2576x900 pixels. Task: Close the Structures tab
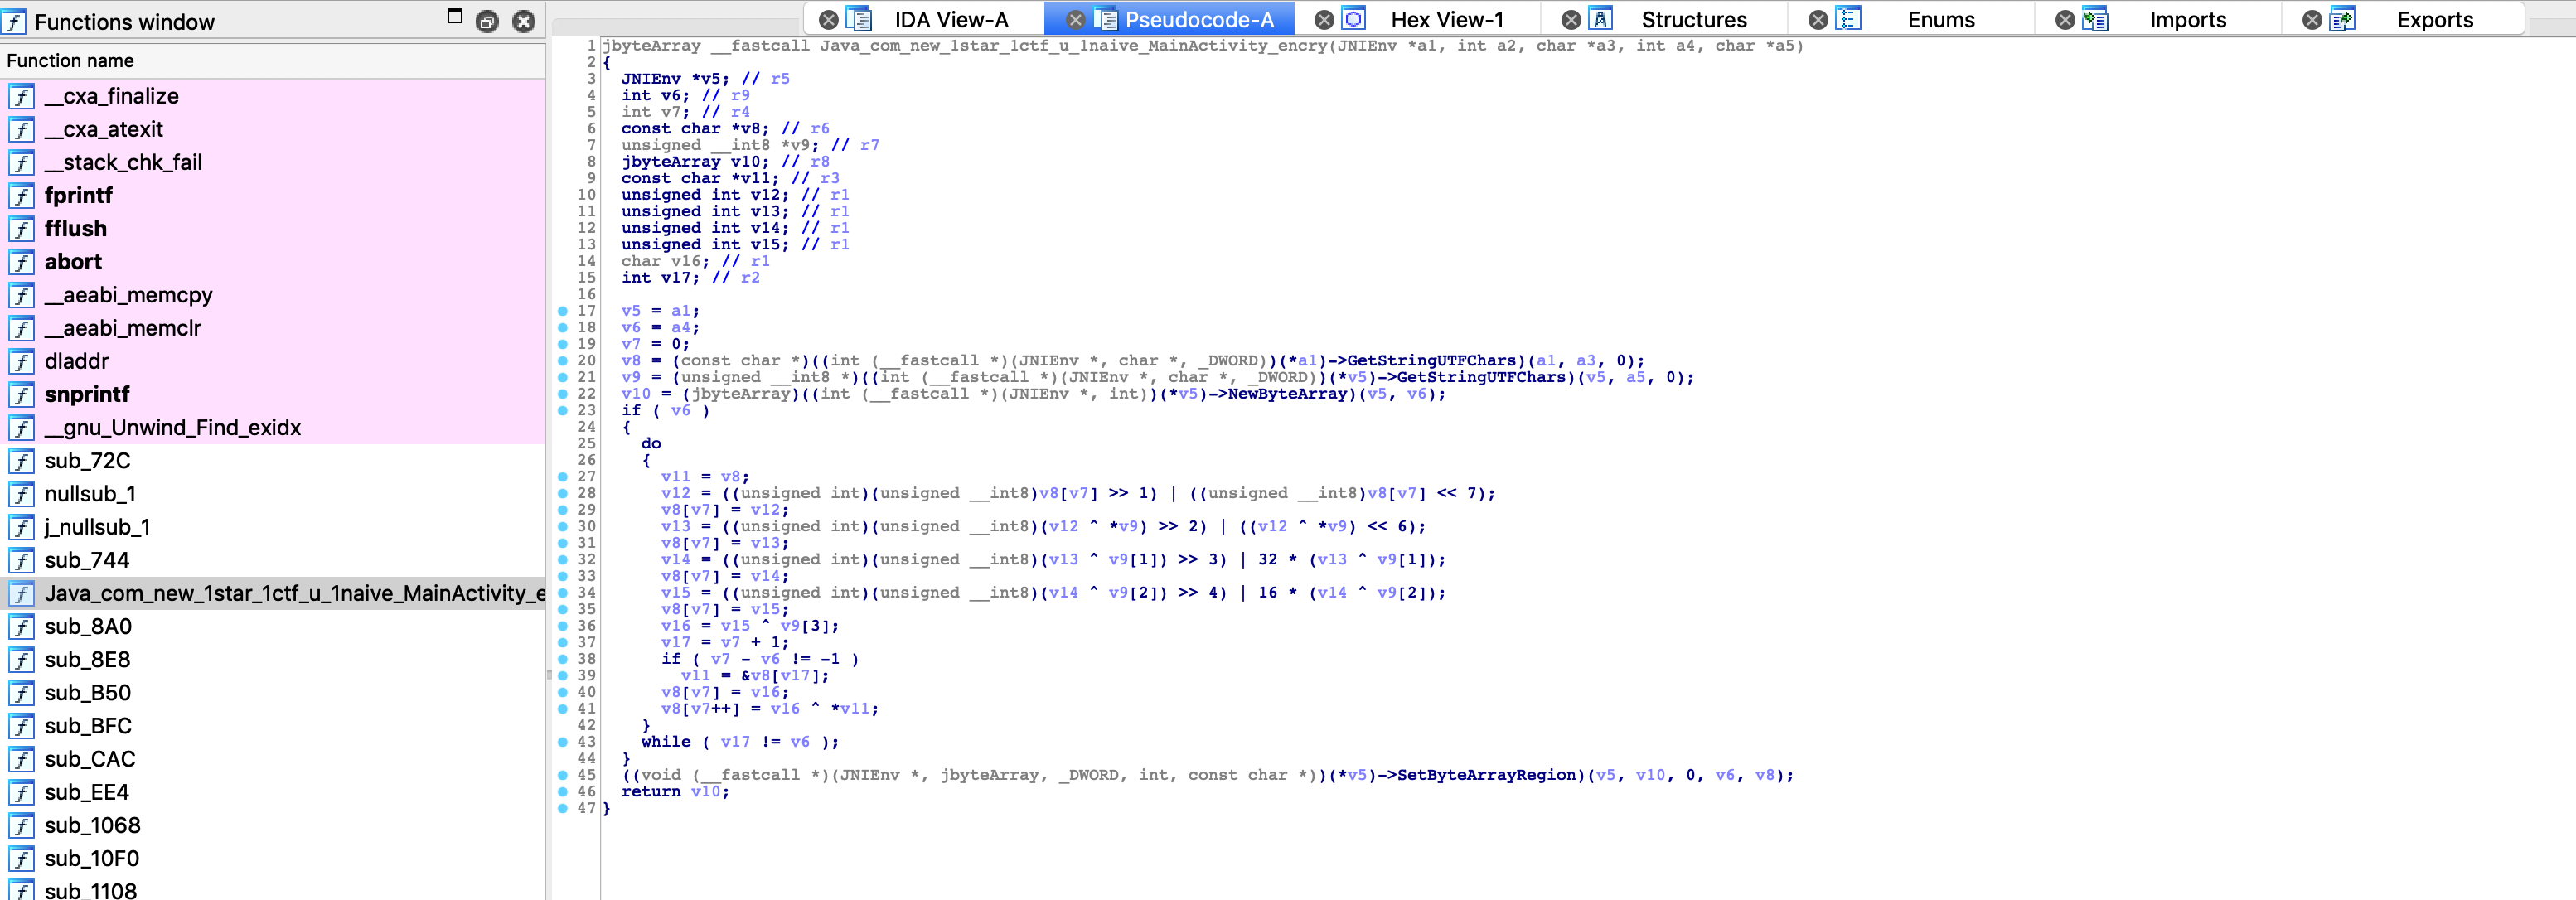1571,20
